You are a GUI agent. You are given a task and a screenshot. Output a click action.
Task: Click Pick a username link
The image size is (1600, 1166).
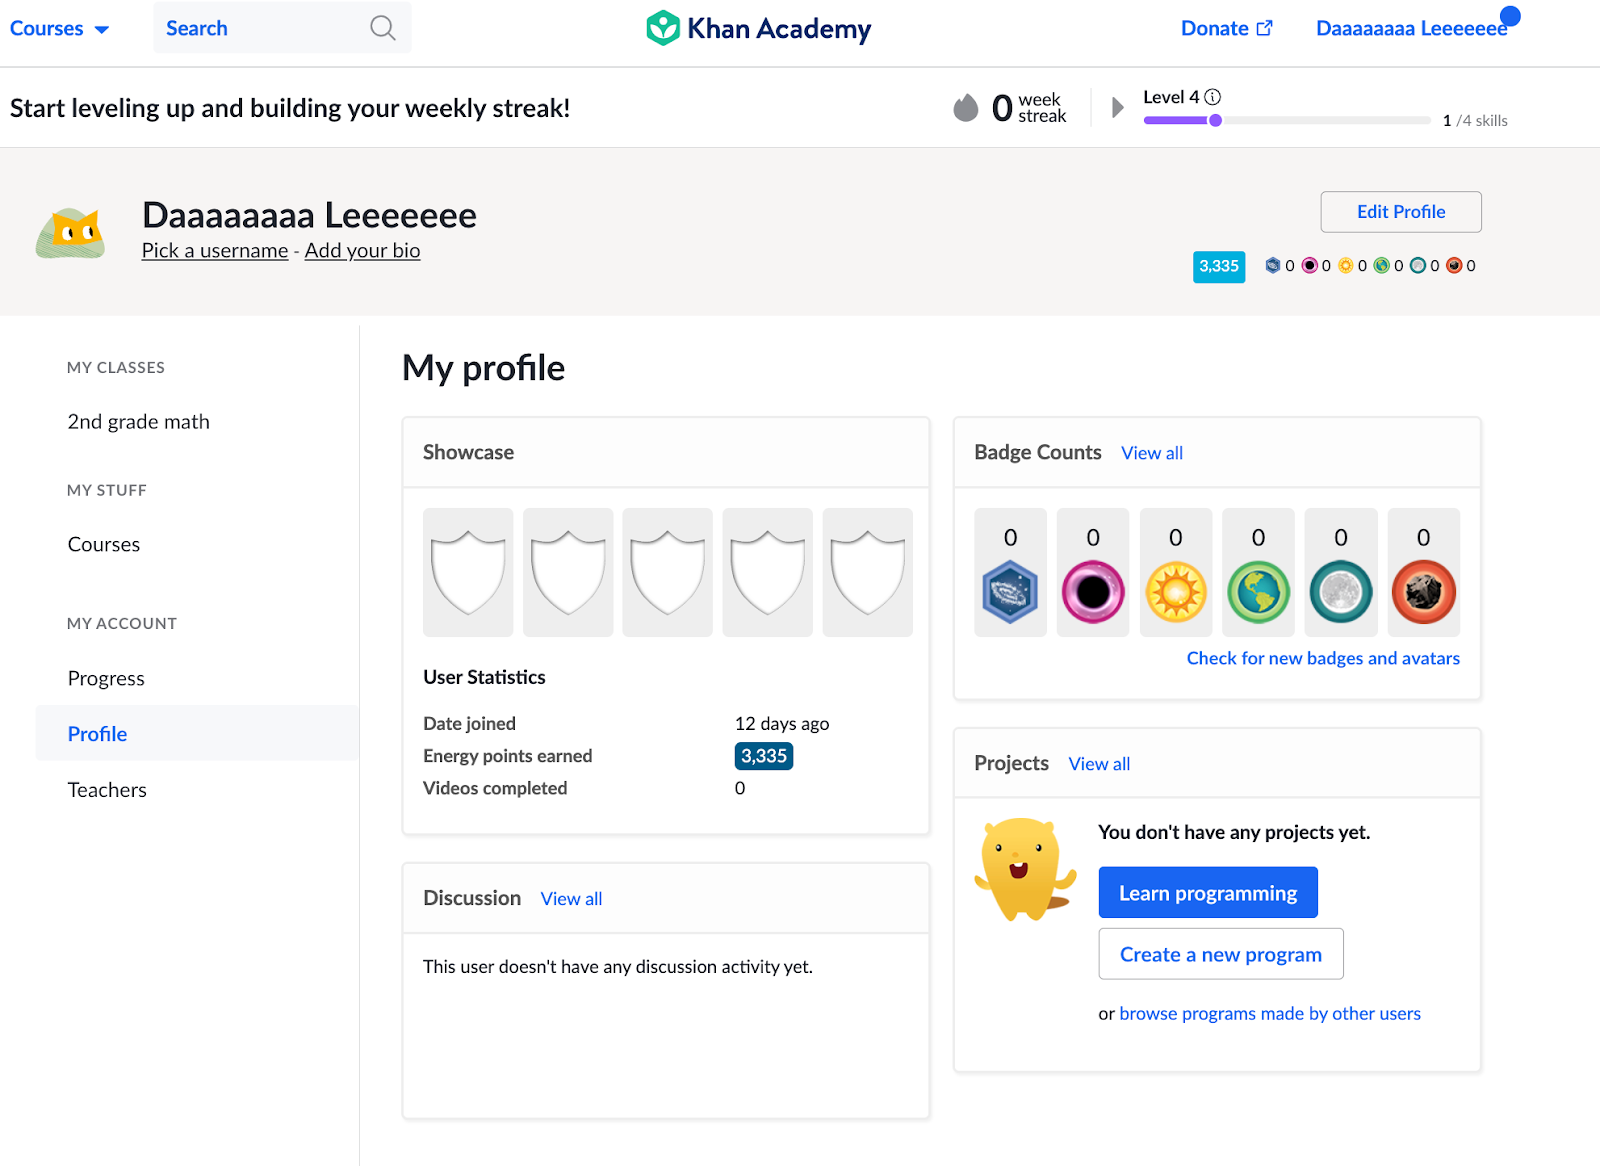coord(215,250)
